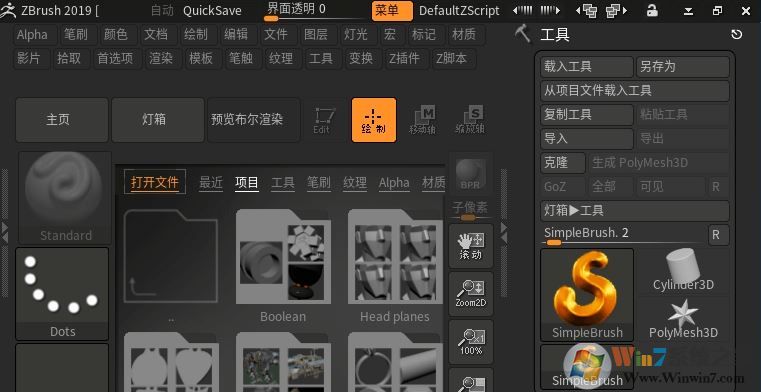Open the 灯箱▶工具 LightBox tools
Screen dimensions: 761x392
point(635,211)
